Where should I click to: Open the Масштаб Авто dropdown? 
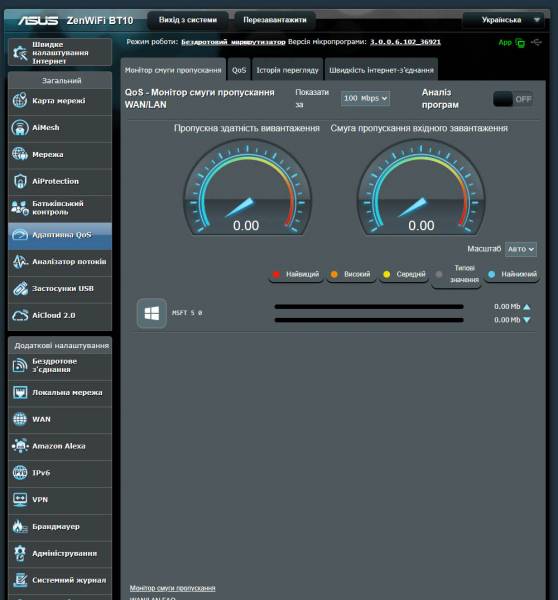[520, 249]
